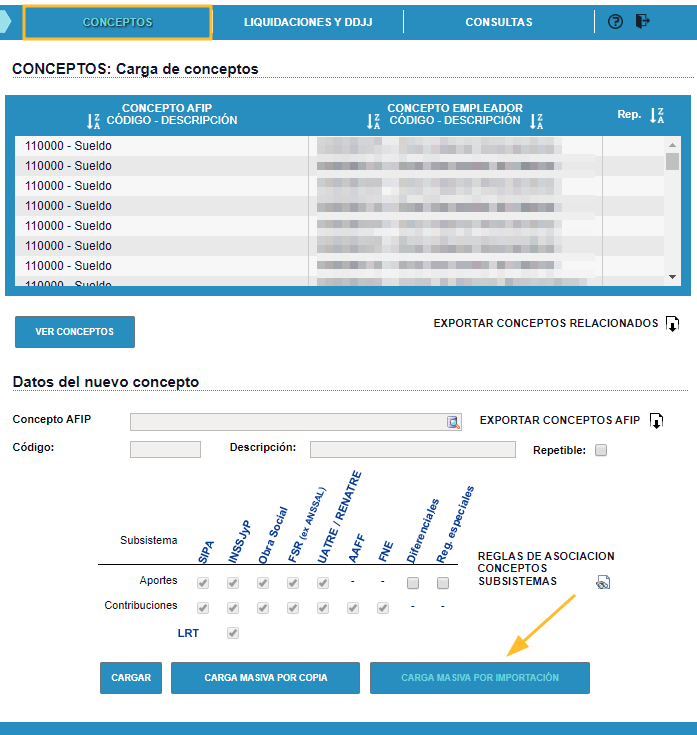Click the Descripción input field

coord(413,450)
